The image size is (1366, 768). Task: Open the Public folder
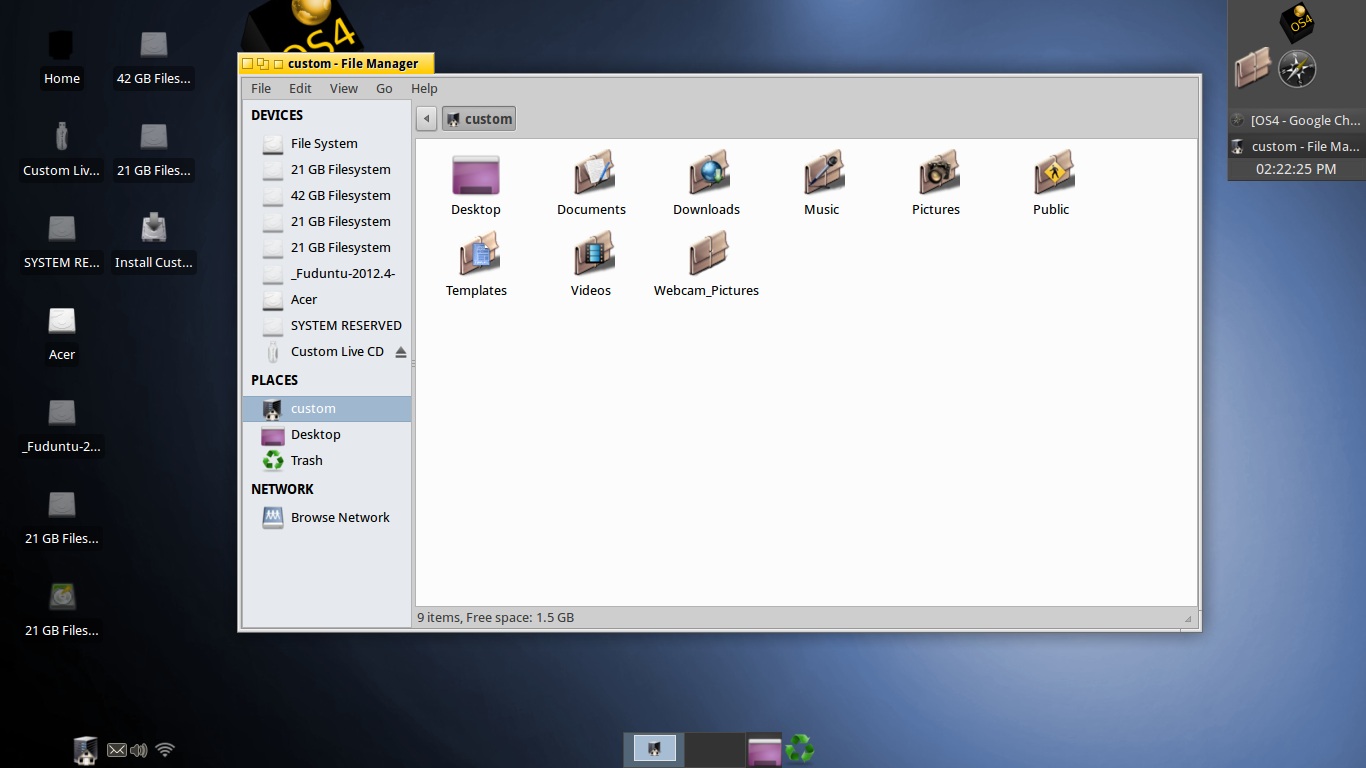1051,185
